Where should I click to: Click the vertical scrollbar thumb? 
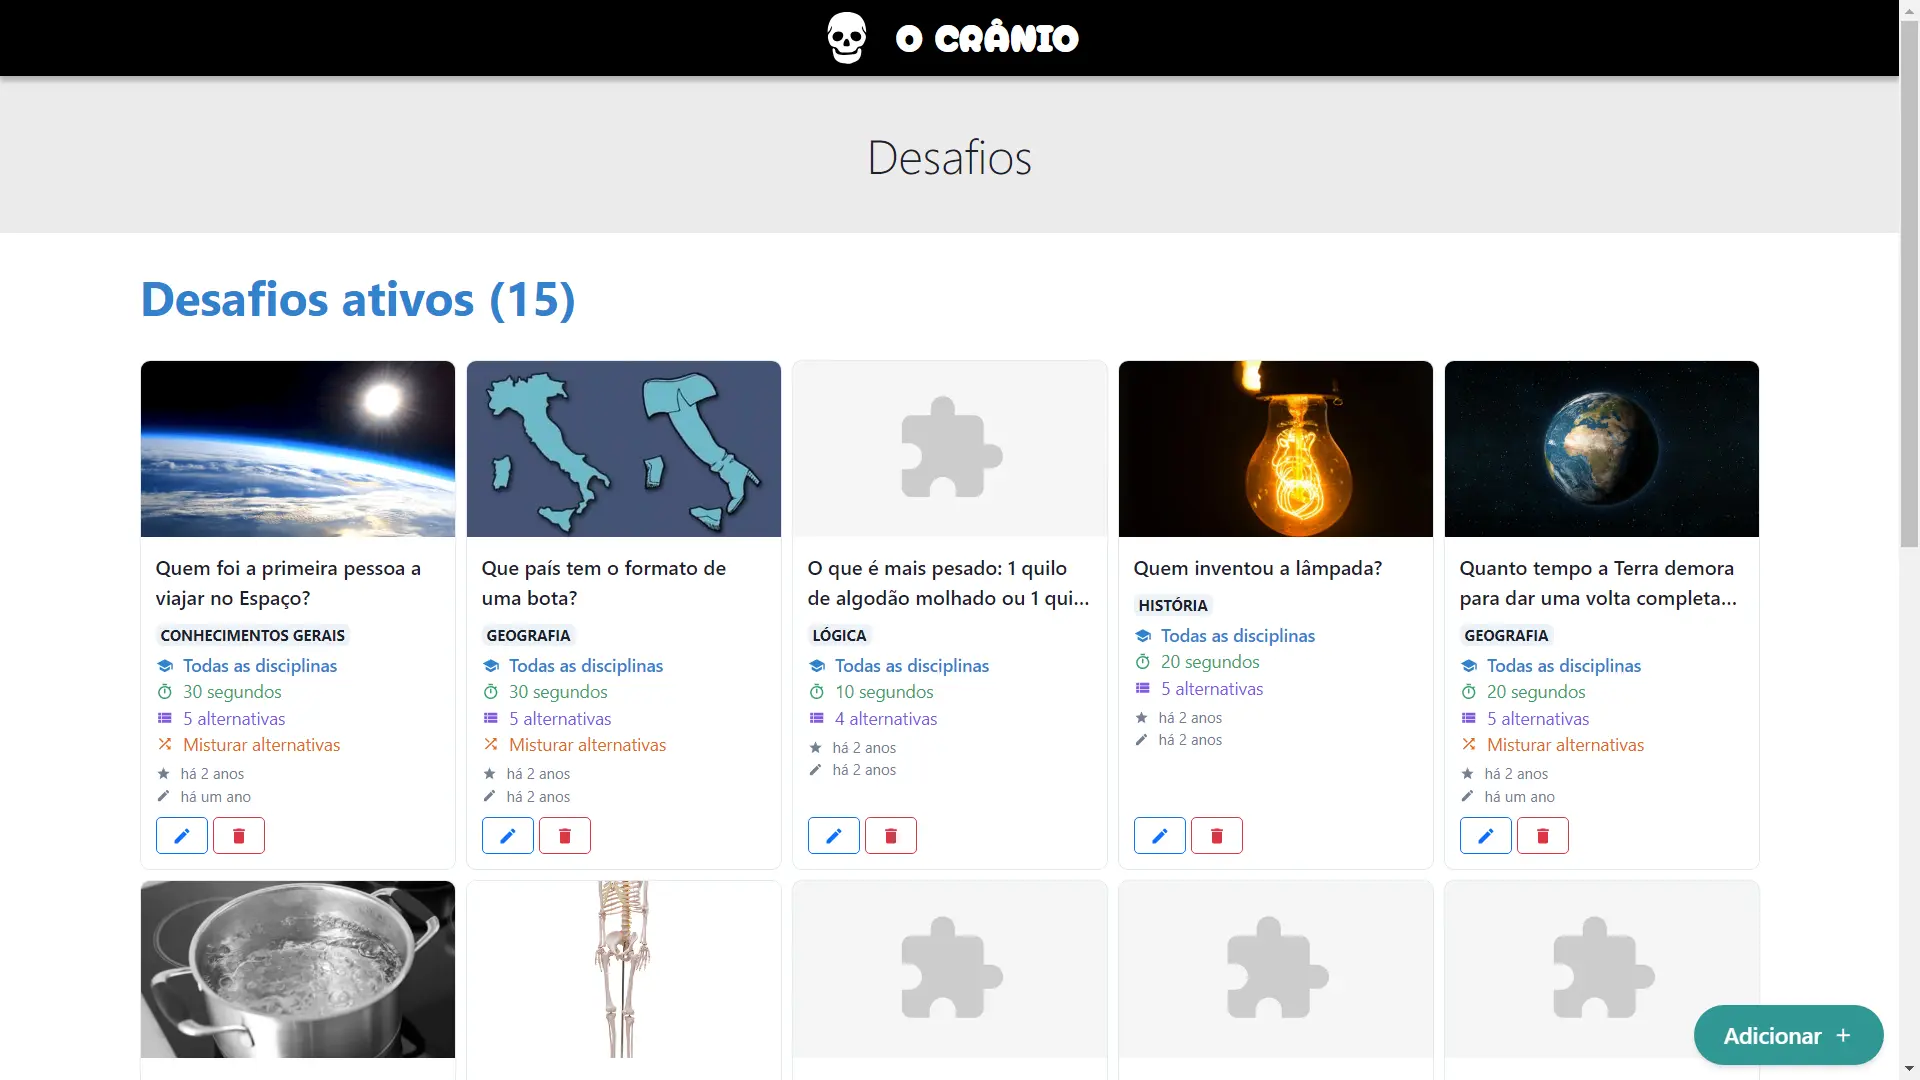(x=1909, y=283)
